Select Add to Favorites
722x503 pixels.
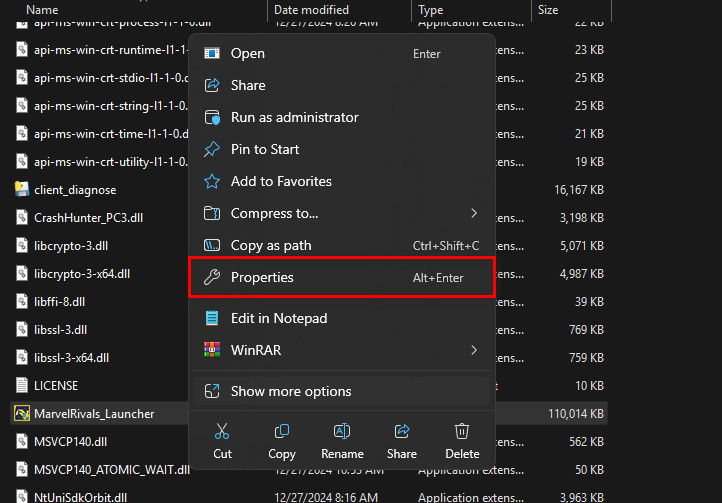point(342,181)
